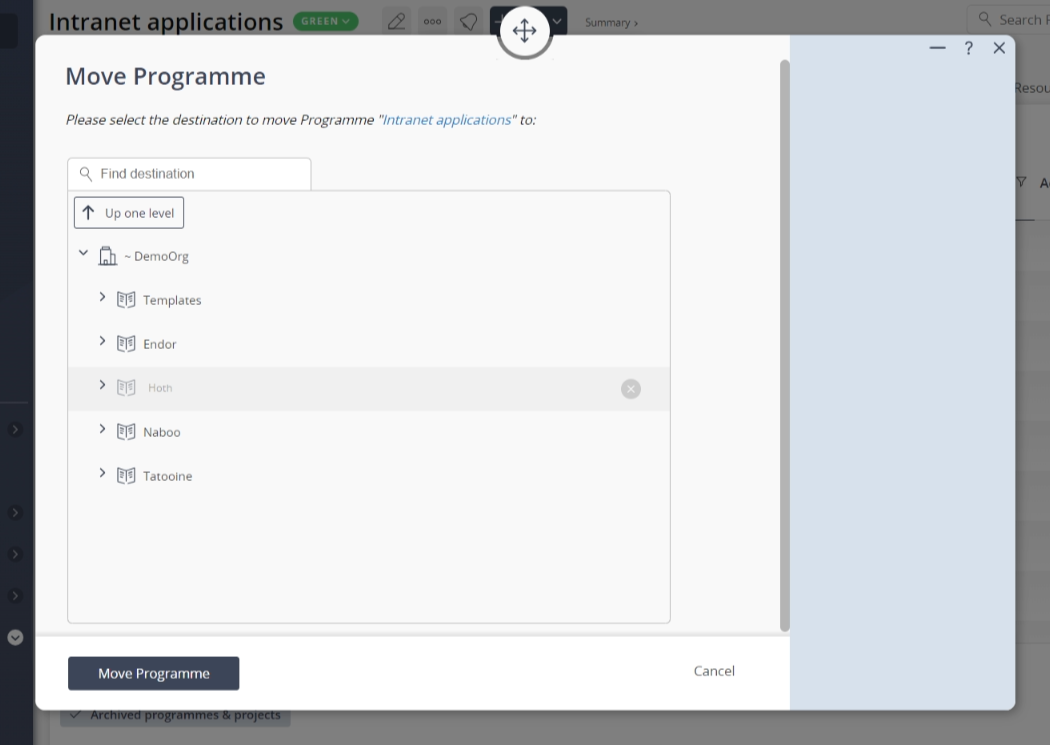Toggle Archived programmes & projects filter
The width and height of the screenshot is (1050, 745).
175,715
